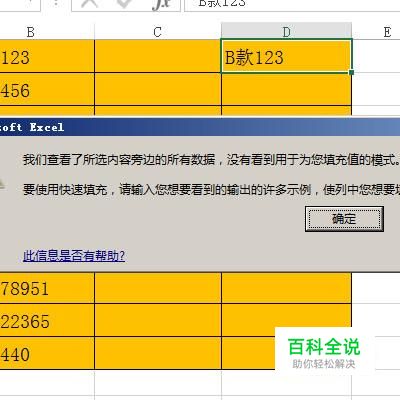This screenshot has width=400, height=400.
Task: Open the 此信息是否有帮助? link
Action: [x=74, y=256]
